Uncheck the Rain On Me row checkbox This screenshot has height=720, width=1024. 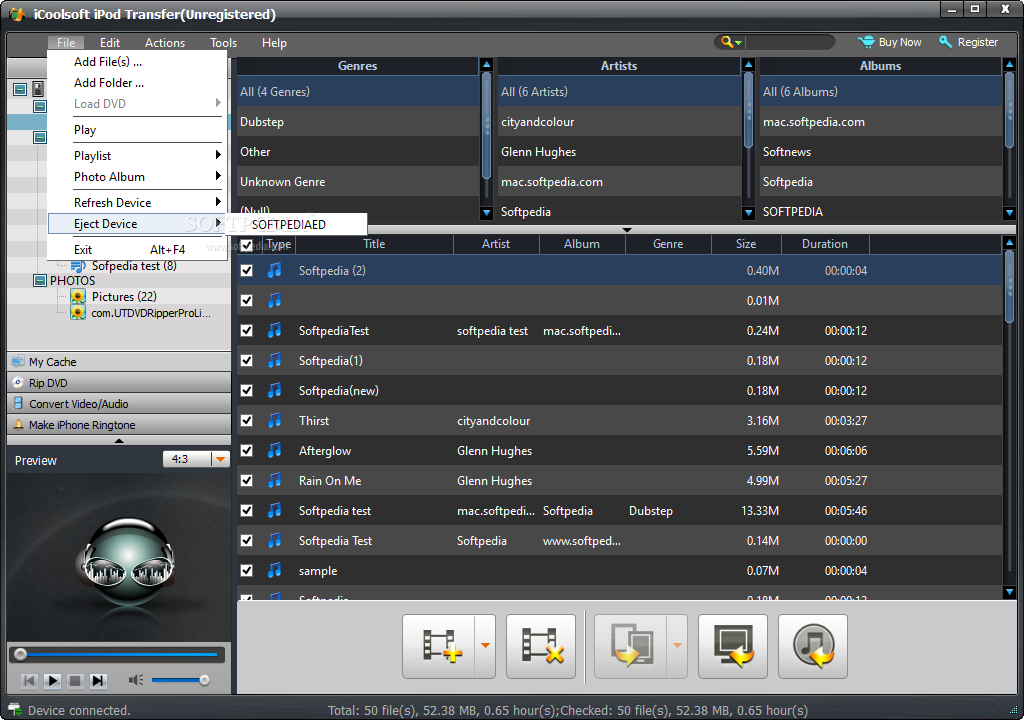pos(247,481)
